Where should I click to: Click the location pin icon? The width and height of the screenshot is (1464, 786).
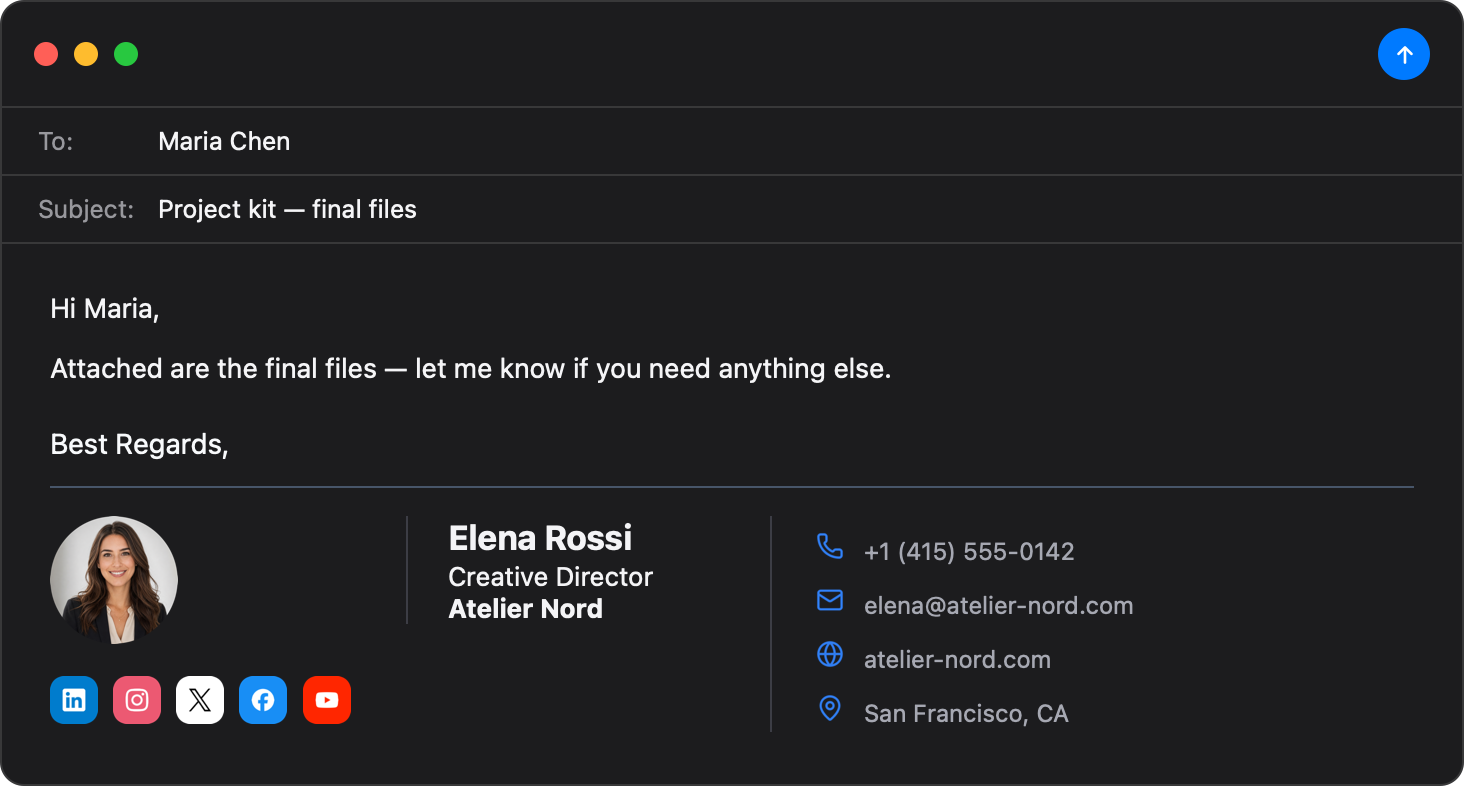pos(830,709)
